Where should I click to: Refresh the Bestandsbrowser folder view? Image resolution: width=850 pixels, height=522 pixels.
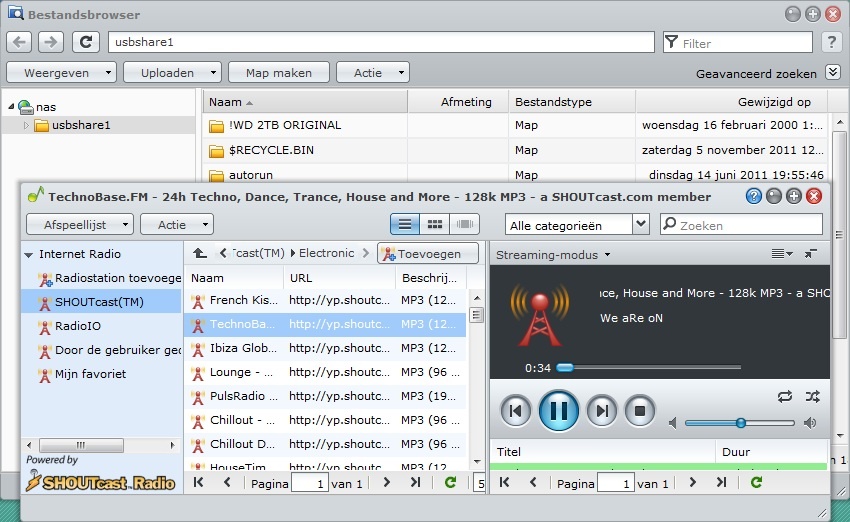(x=86, y=42)
